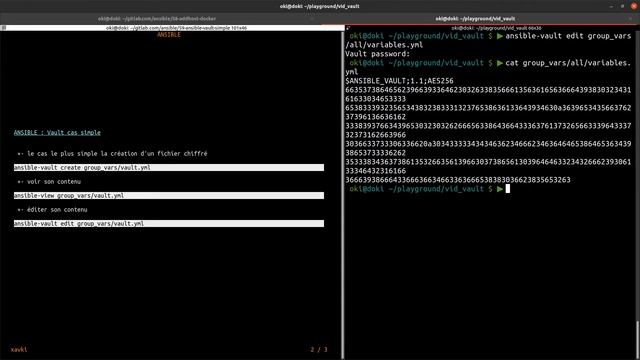
Task: Click the cipher line starting 6538333932
Action: 488,108
